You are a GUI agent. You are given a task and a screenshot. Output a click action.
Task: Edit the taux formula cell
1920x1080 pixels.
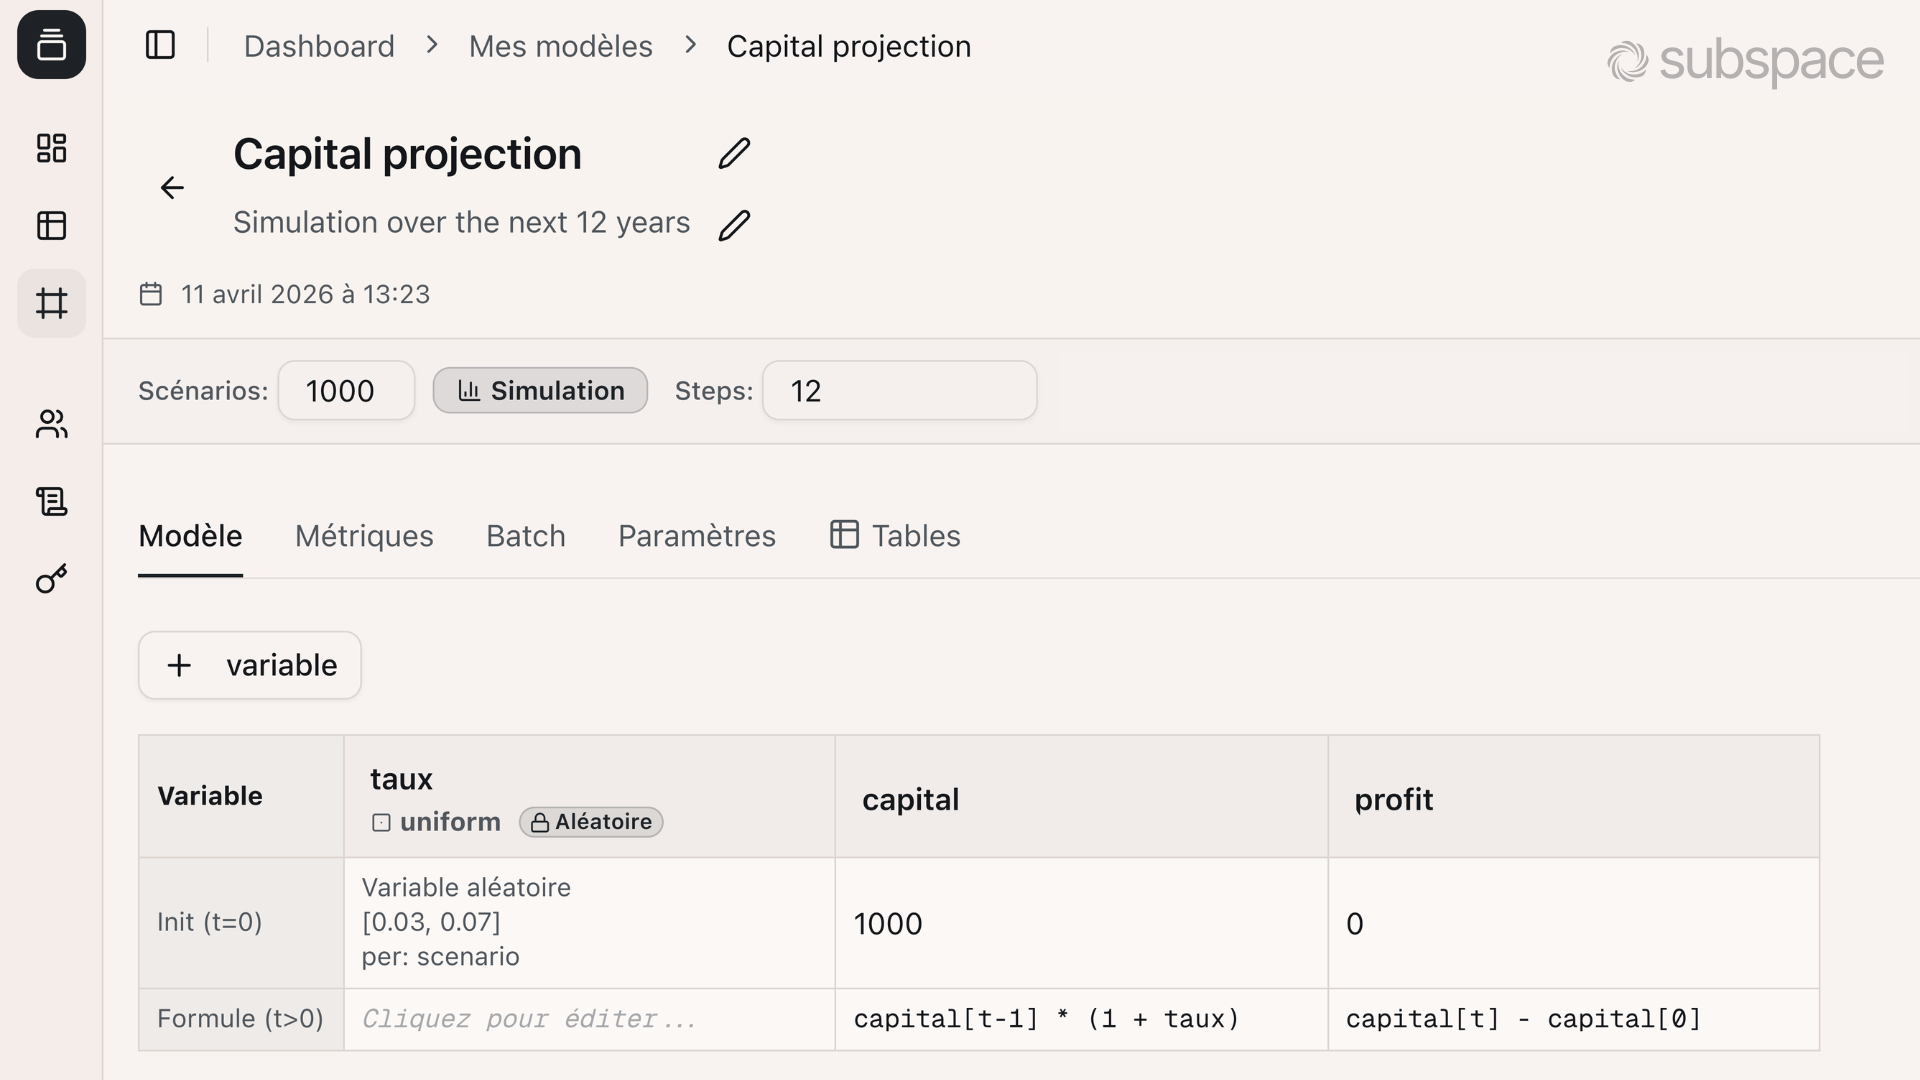point(528,1018)
